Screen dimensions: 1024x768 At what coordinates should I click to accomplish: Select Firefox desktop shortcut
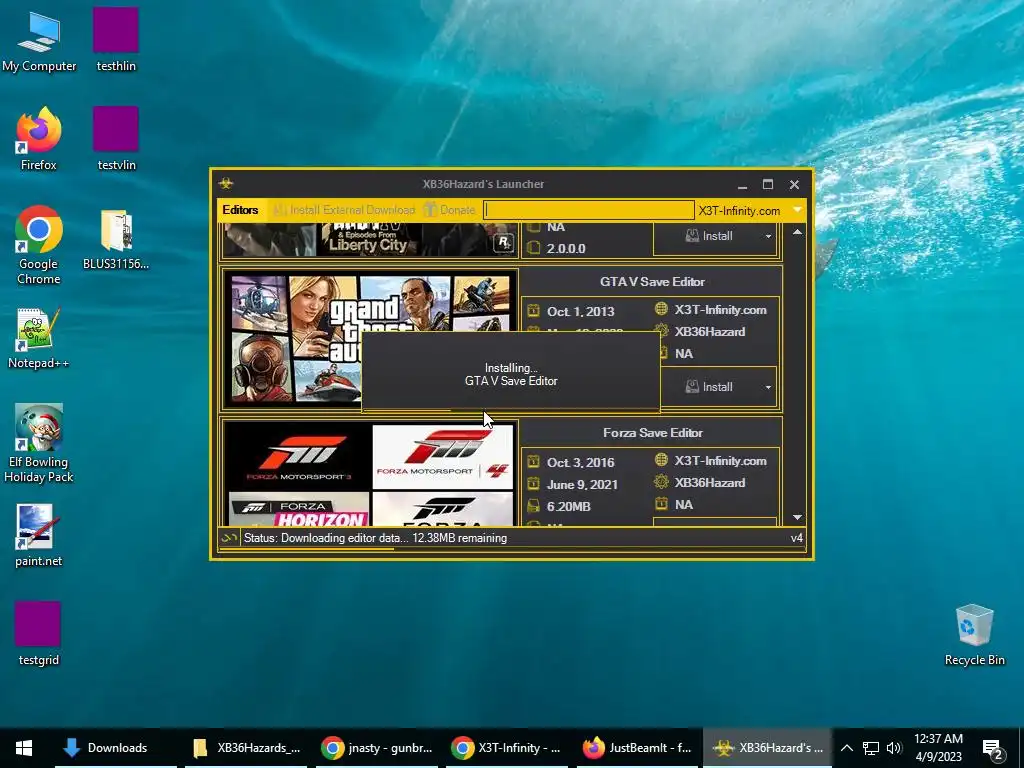[x=39, y=138]
